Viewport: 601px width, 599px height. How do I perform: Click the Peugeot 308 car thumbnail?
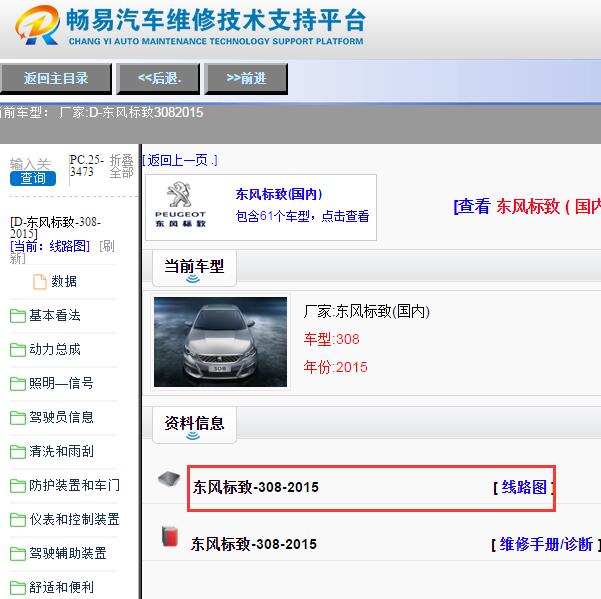pos(220,342)
